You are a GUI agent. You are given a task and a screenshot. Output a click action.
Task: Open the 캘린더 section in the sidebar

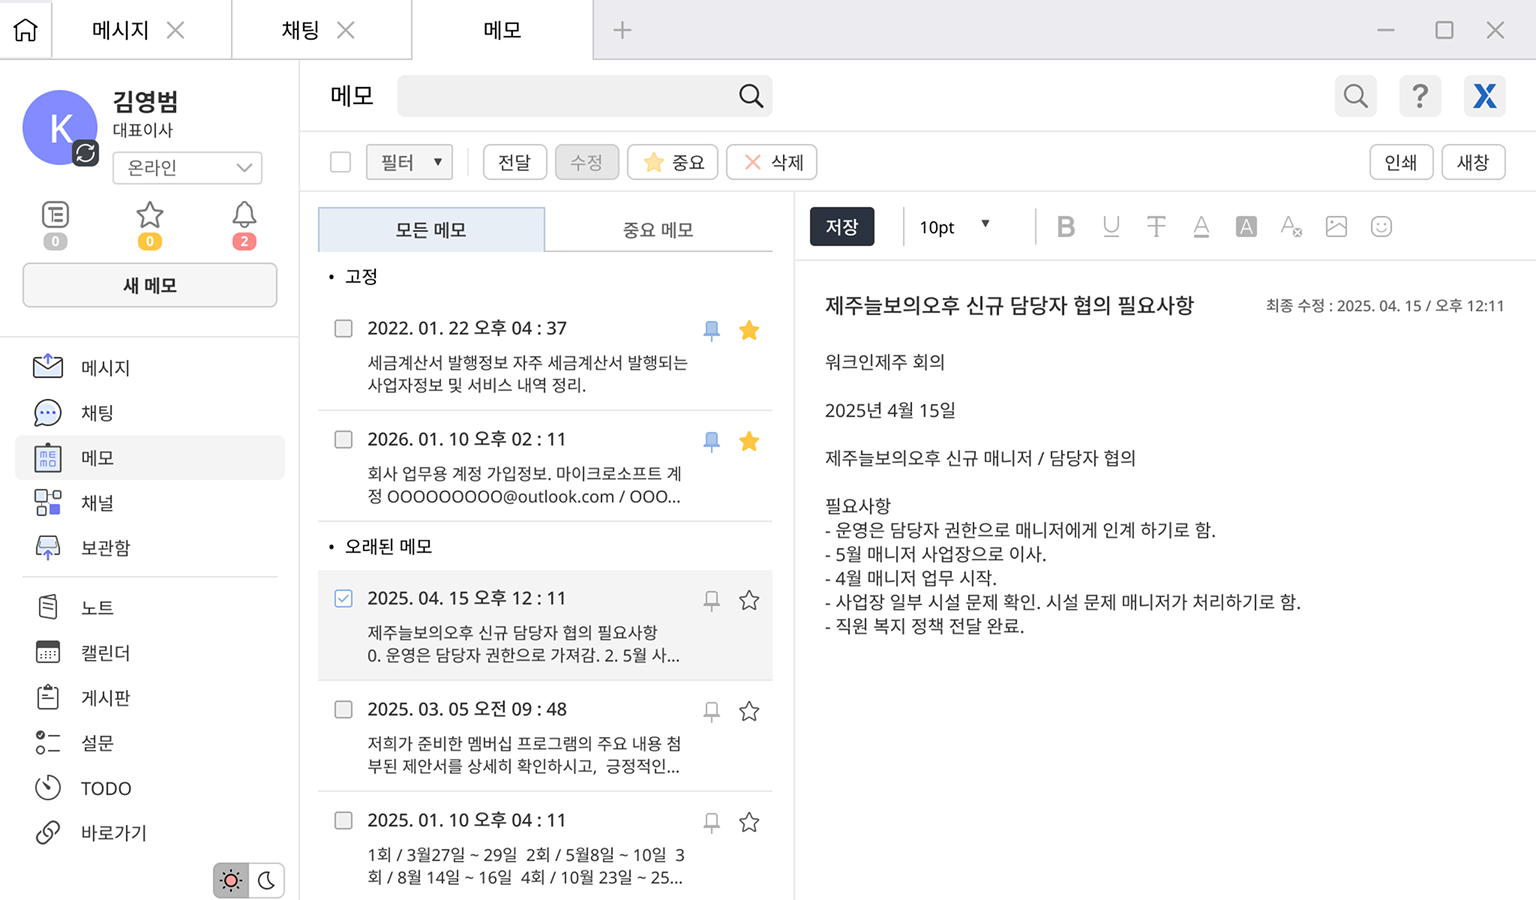click(104, 652)
